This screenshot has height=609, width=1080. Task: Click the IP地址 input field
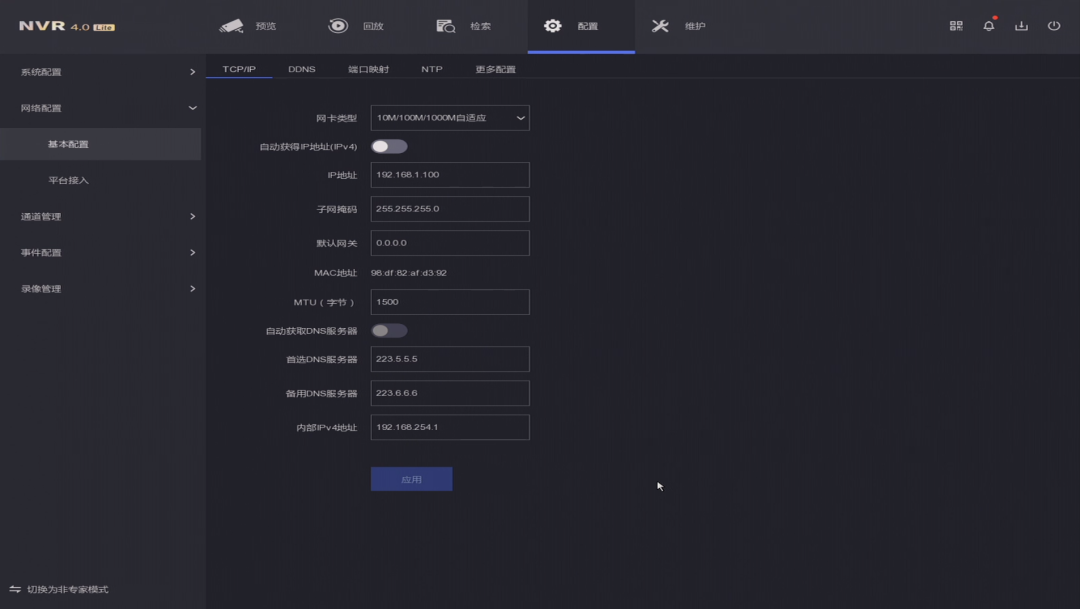point(449,174)
